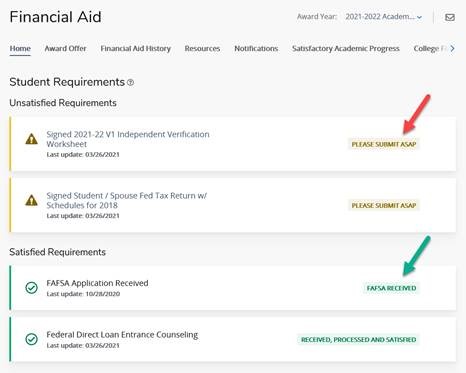
Task: Open the envelope messages icon
Action: (450, 17)
